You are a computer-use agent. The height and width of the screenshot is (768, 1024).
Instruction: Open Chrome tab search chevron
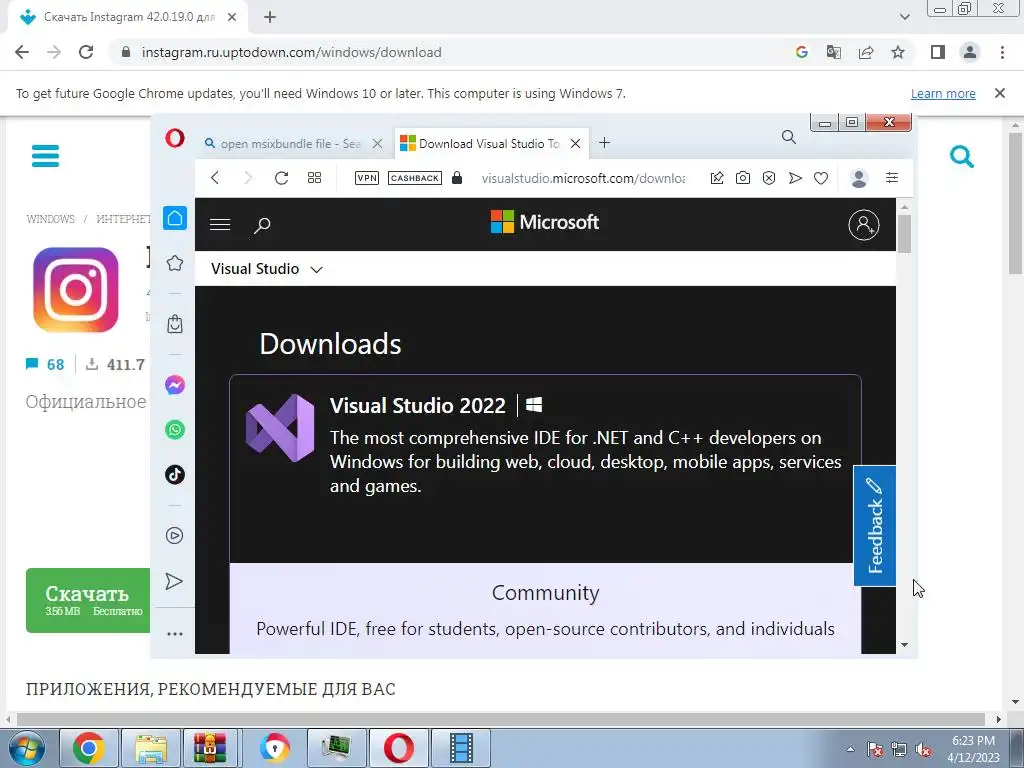[x=904, y=17]
